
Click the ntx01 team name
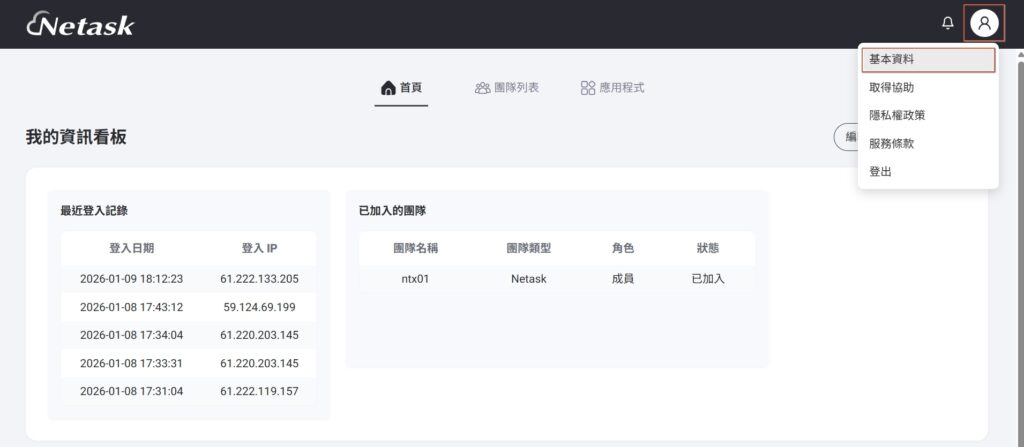414,279
